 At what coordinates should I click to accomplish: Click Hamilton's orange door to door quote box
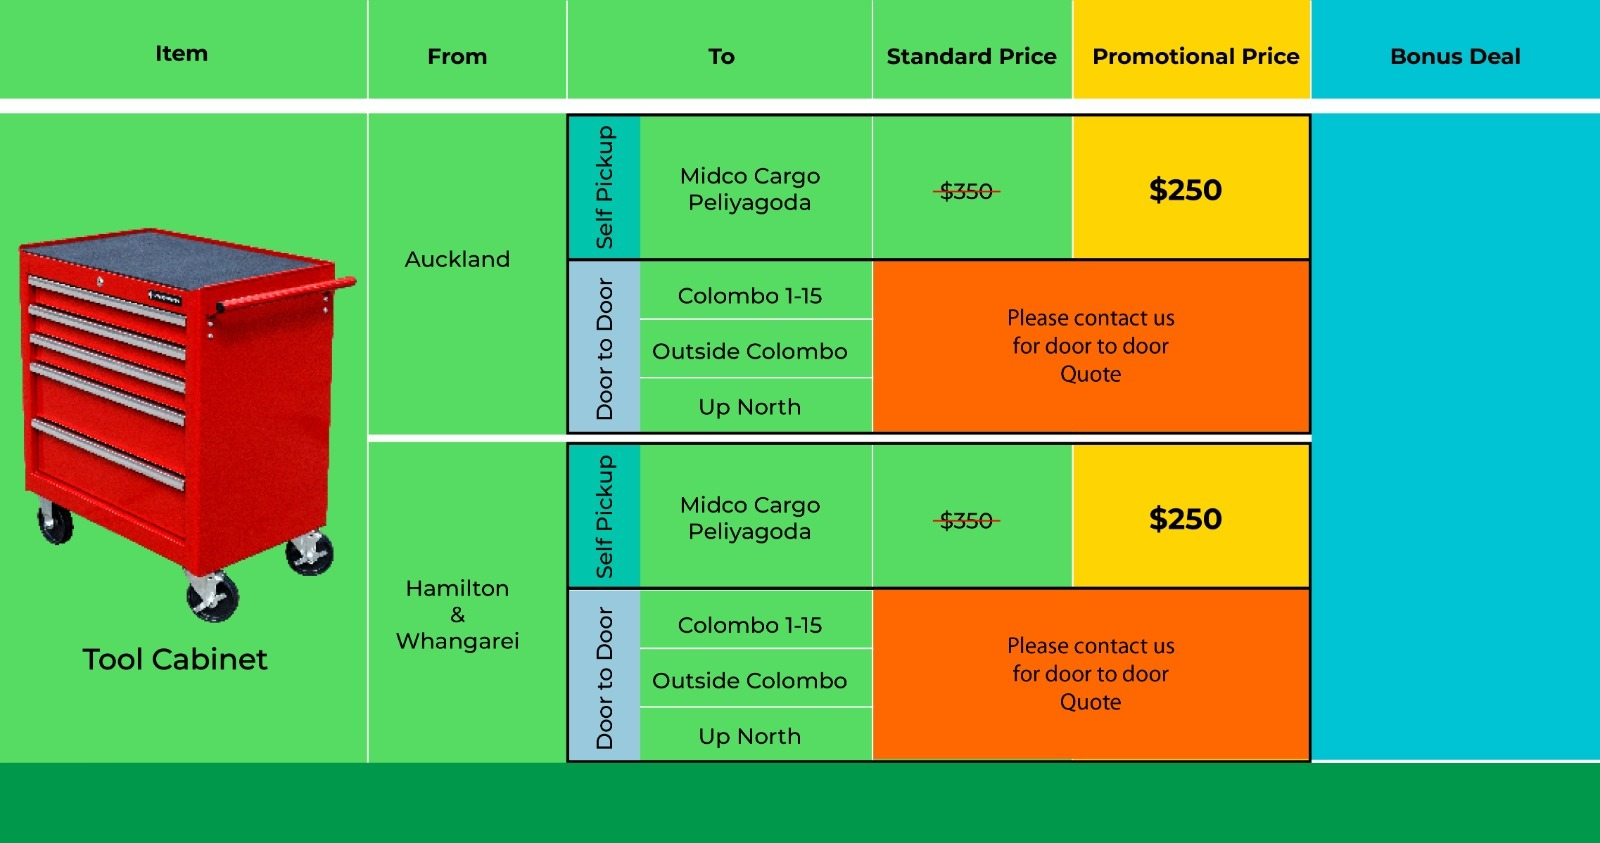point(1090,674)
